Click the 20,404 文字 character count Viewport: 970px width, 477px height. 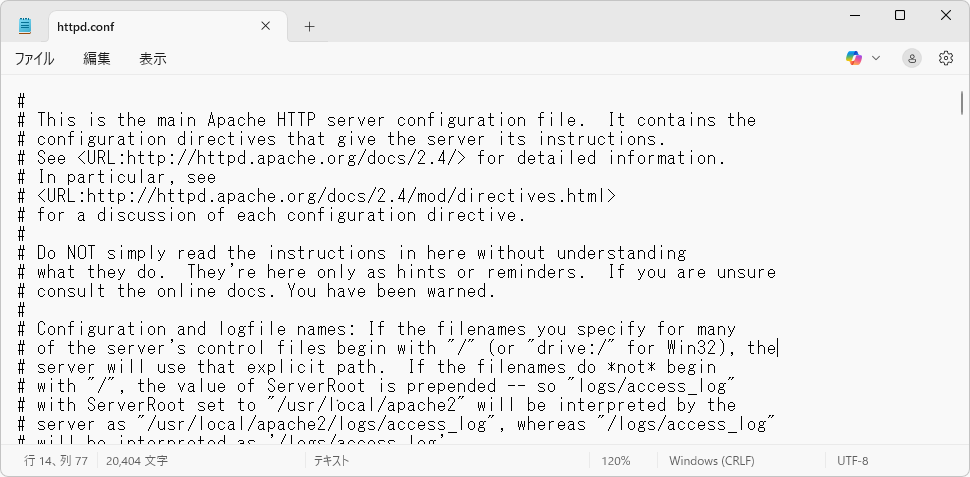coord(136,461)
